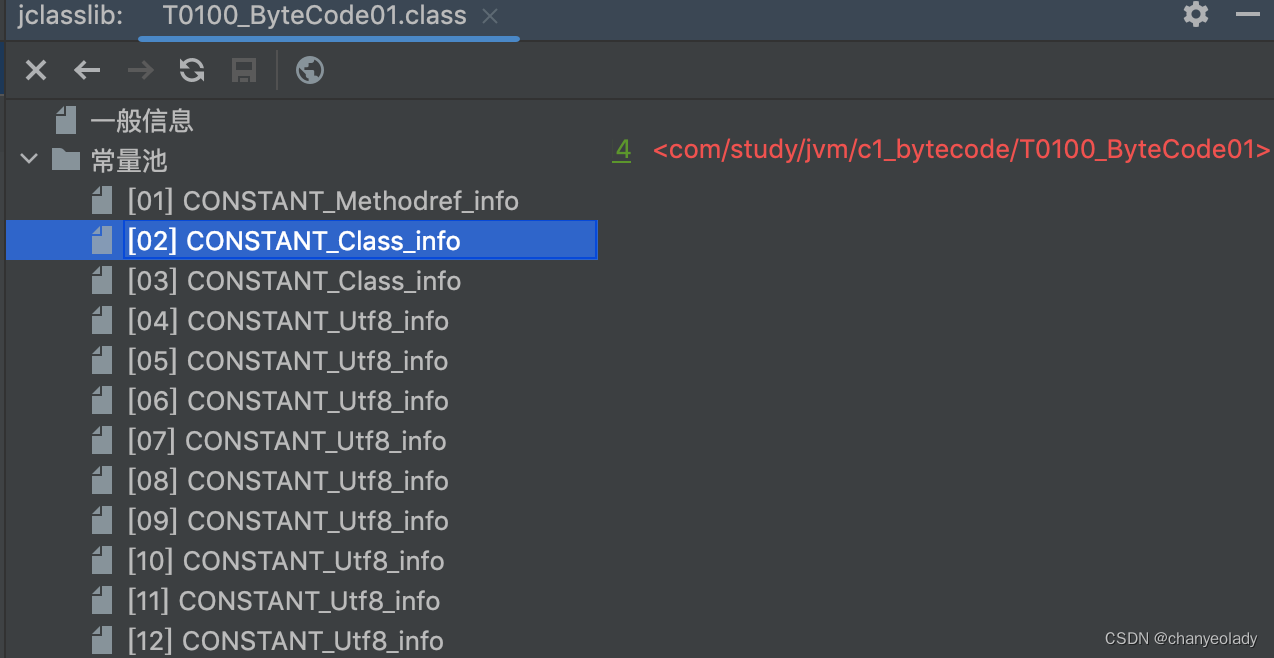Select the [10] CONSTANT_Utf8_info entry

coord(285,560)
